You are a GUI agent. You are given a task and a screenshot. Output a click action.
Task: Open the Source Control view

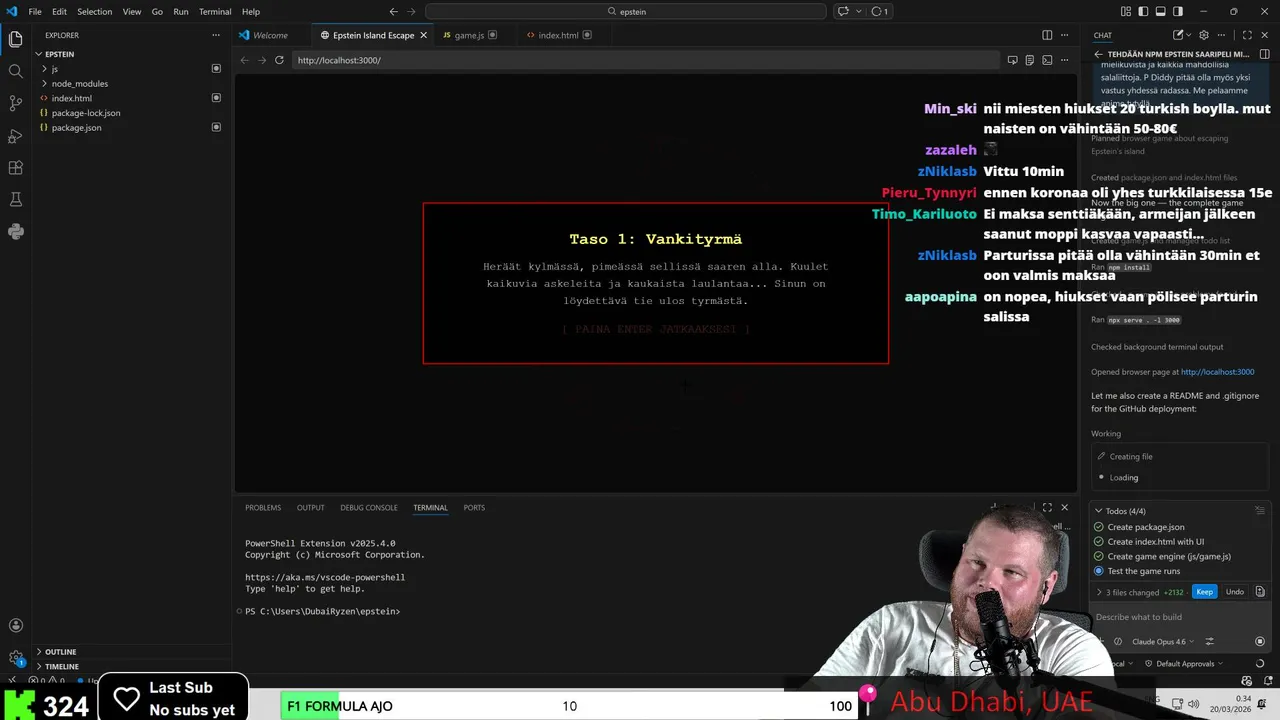click(15, 103)
